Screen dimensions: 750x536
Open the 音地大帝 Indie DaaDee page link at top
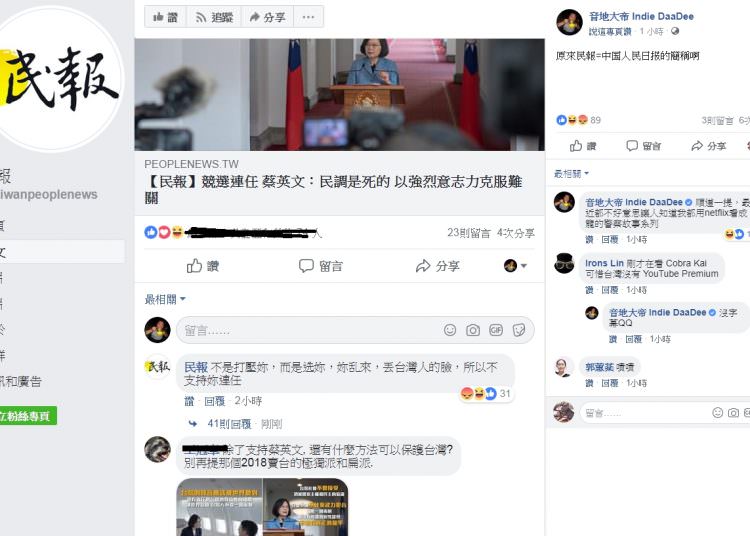pyautogui.click(x=641, y=16)
